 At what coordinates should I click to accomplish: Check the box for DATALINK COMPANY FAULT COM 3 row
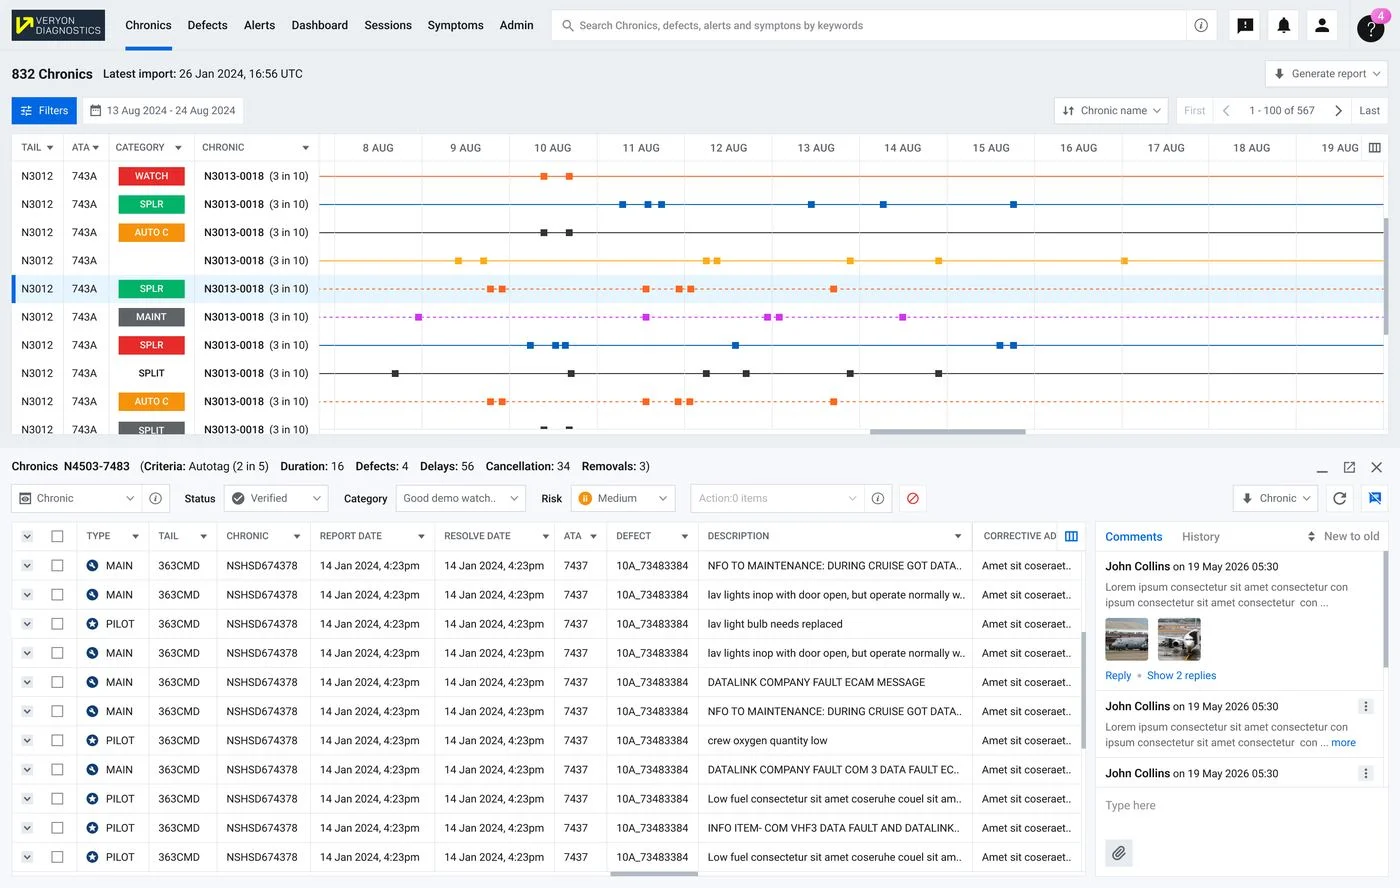[x=57, y=770]
